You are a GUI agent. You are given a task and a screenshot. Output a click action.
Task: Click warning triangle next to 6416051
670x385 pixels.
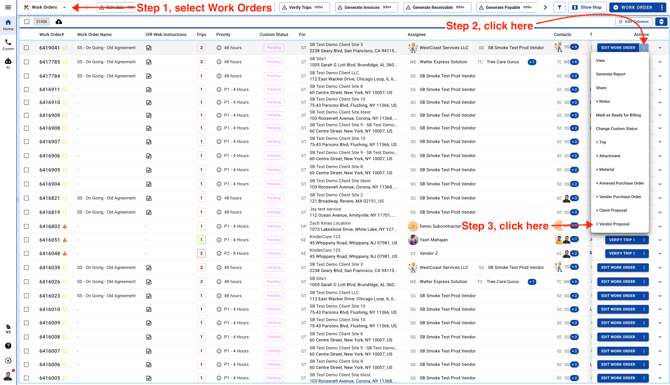point(65,240)
